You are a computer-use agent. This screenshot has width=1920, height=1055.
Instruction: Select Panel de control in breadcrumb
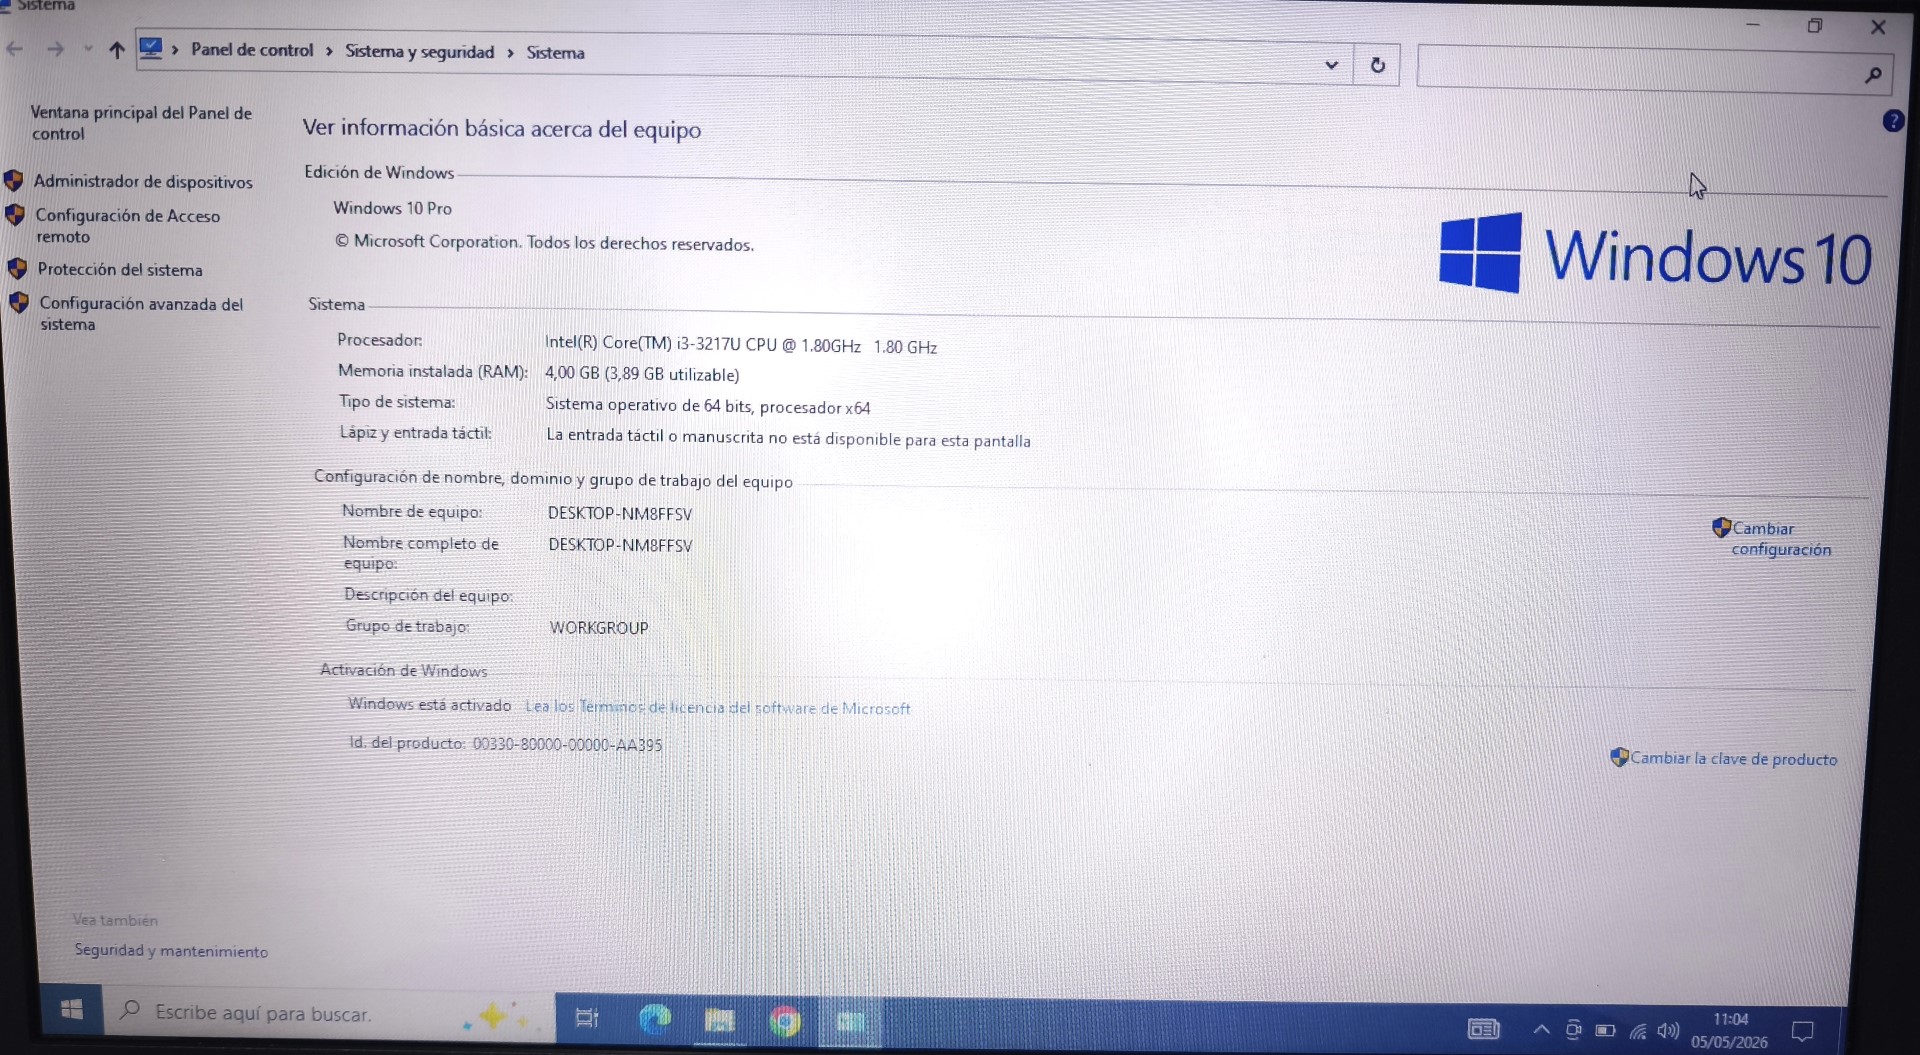coord(252,50)
